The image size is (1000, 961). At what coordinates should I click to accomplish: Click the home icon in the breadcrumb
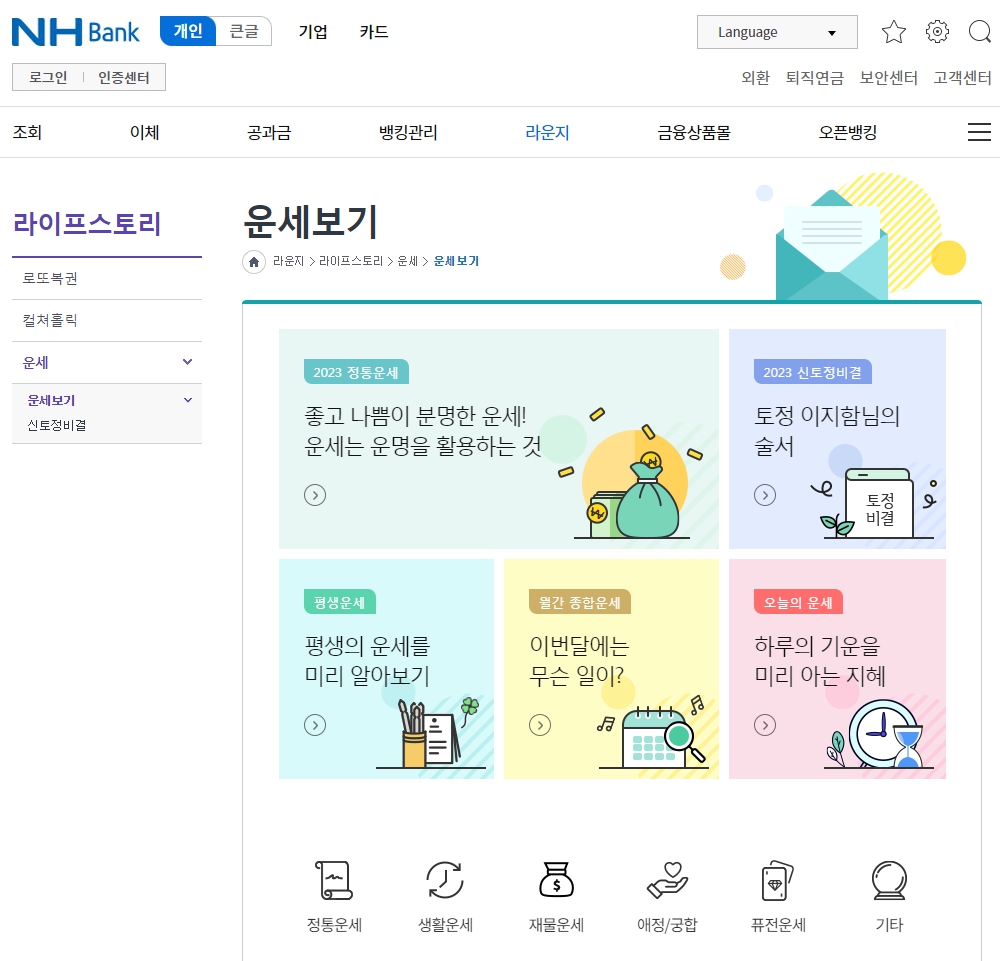(x=253, y=261)
